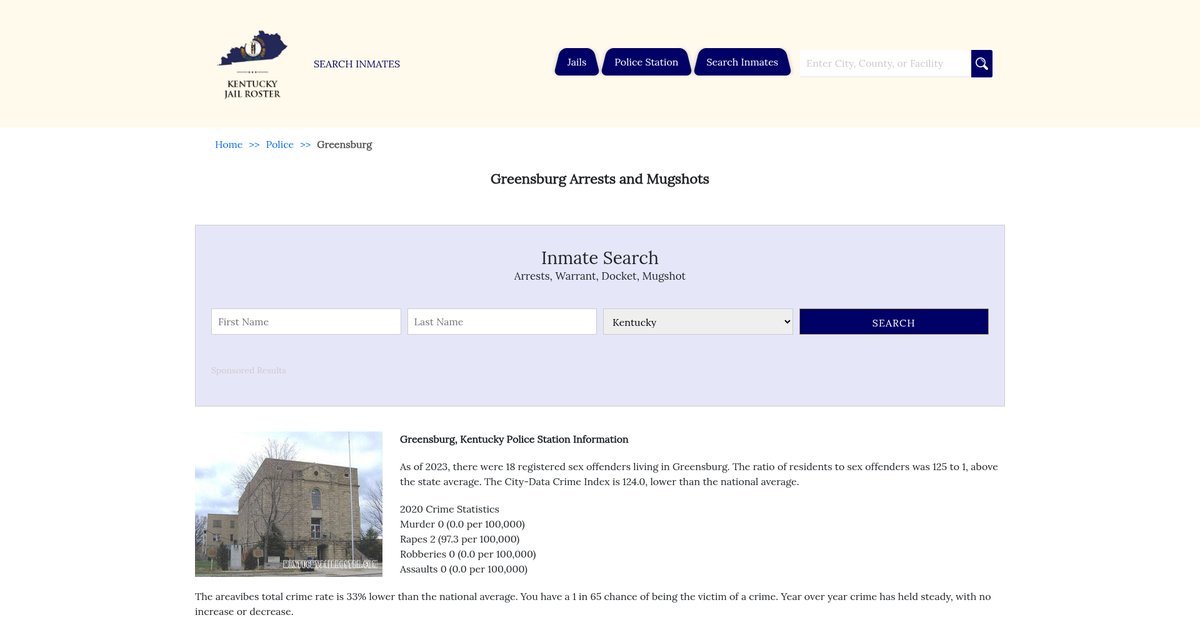Select the Greensburg breadcrumb text
The width and height of the screenshot is (1200, 620).
point(344,145)
